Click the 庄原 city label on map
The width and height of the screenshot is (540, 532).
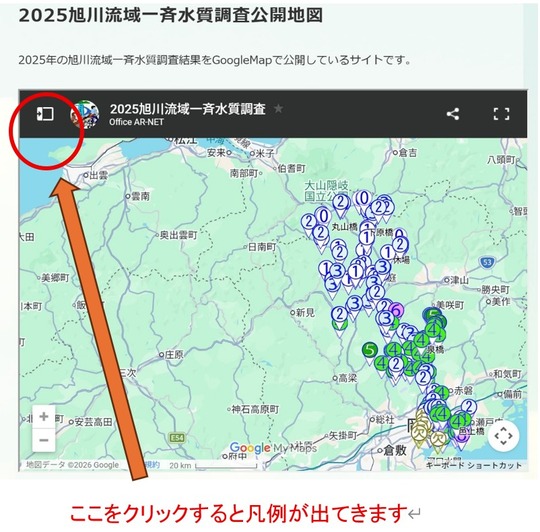coord(172,355)
